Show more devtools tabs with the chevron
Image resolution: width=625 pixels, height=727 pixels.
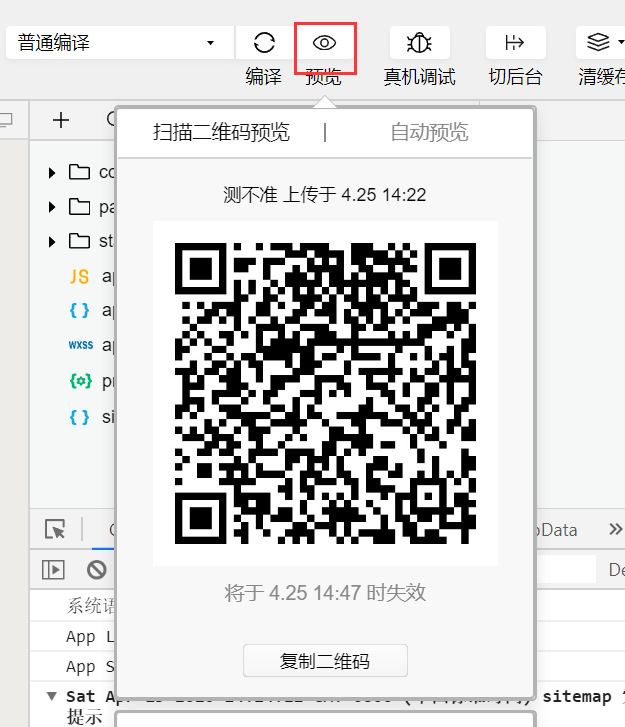click(615, 529)
